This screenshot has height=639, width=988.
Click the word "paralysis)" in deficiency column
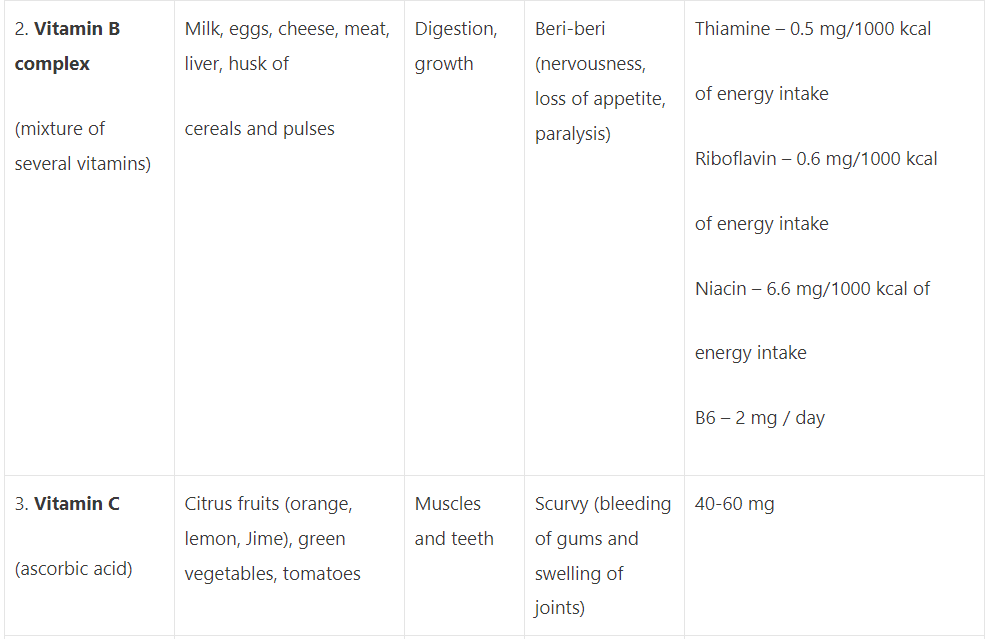pyautogui.click(x=572, y=134)
